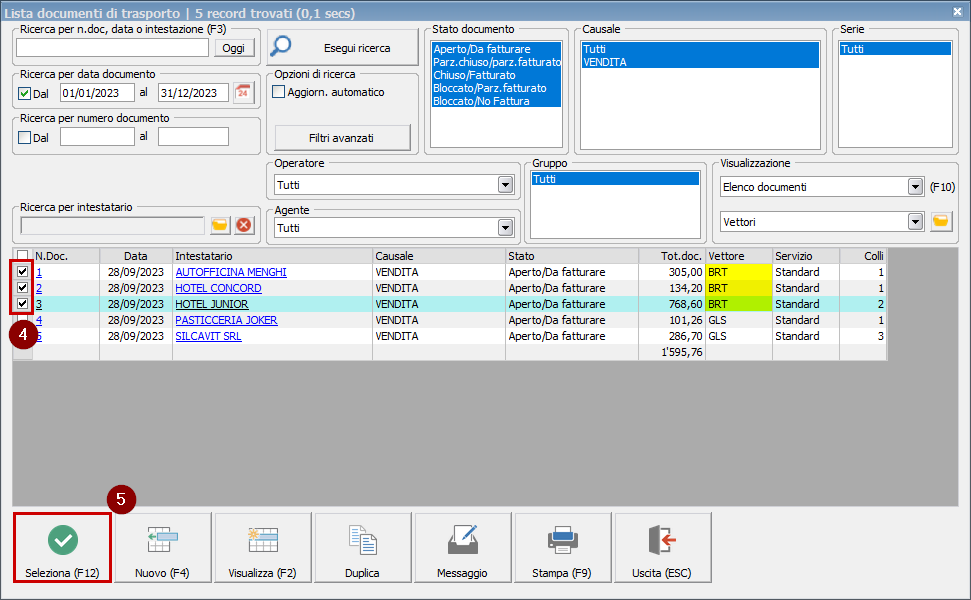Click the green BRT cell for HOTEL JUNIOR
Image resolution: width=971 pixels, height=600 pixels.
[x=739, y=304]
